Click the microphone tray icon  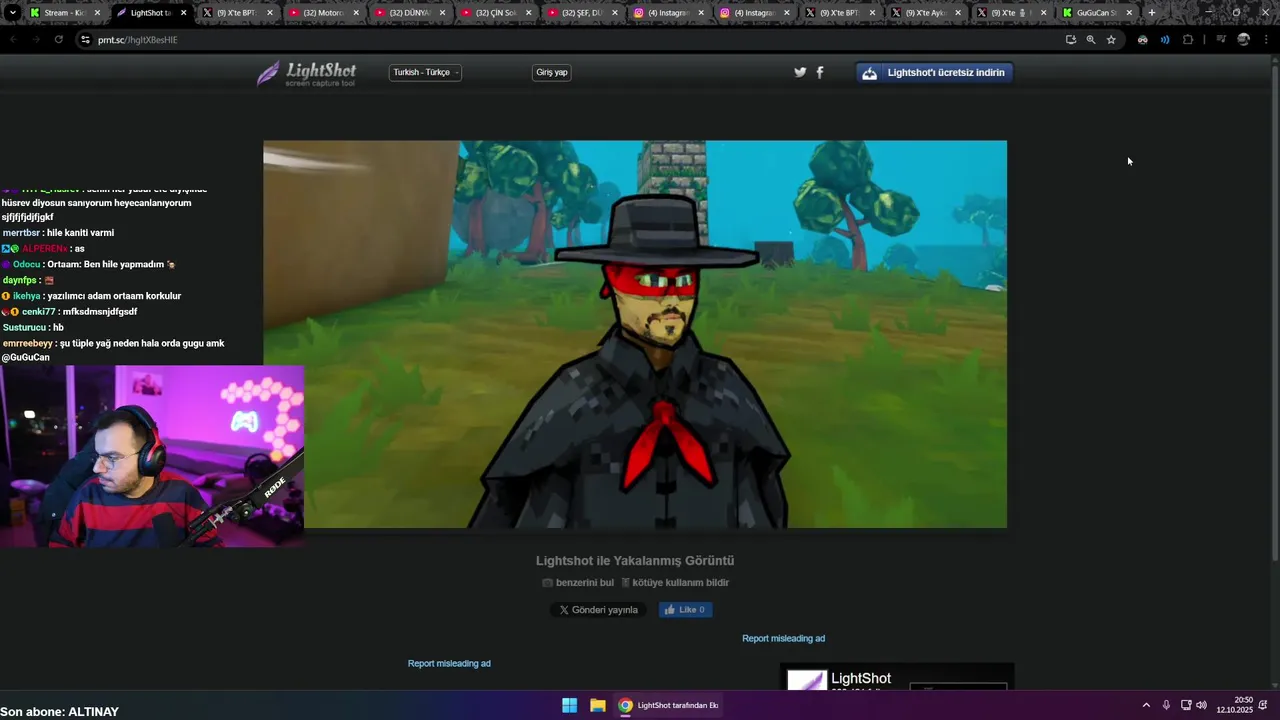click(1166, 705)
